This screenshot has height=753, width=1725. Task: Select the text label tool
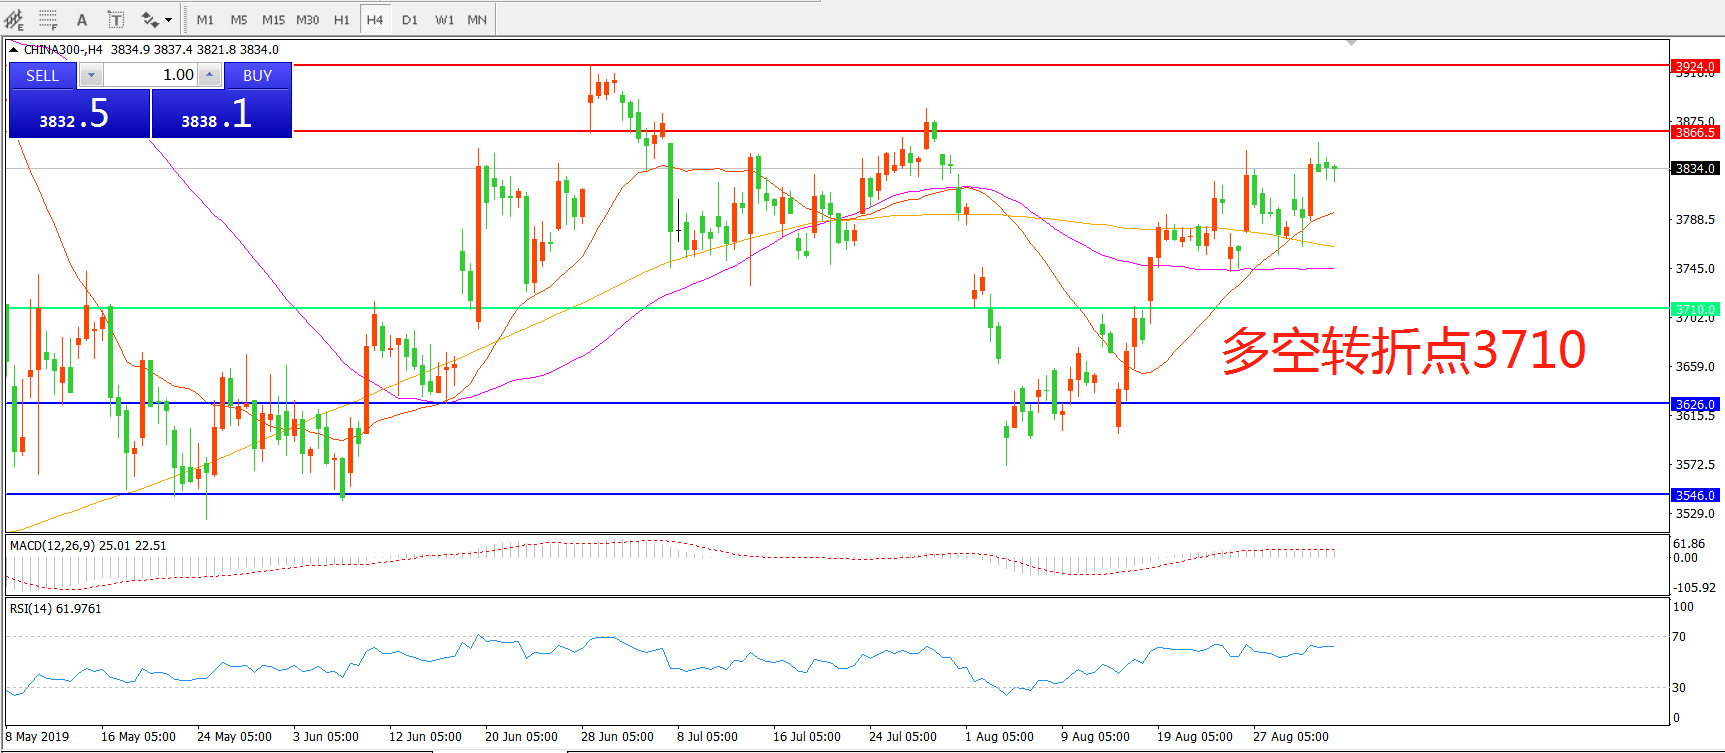click(x=116, y=19)
